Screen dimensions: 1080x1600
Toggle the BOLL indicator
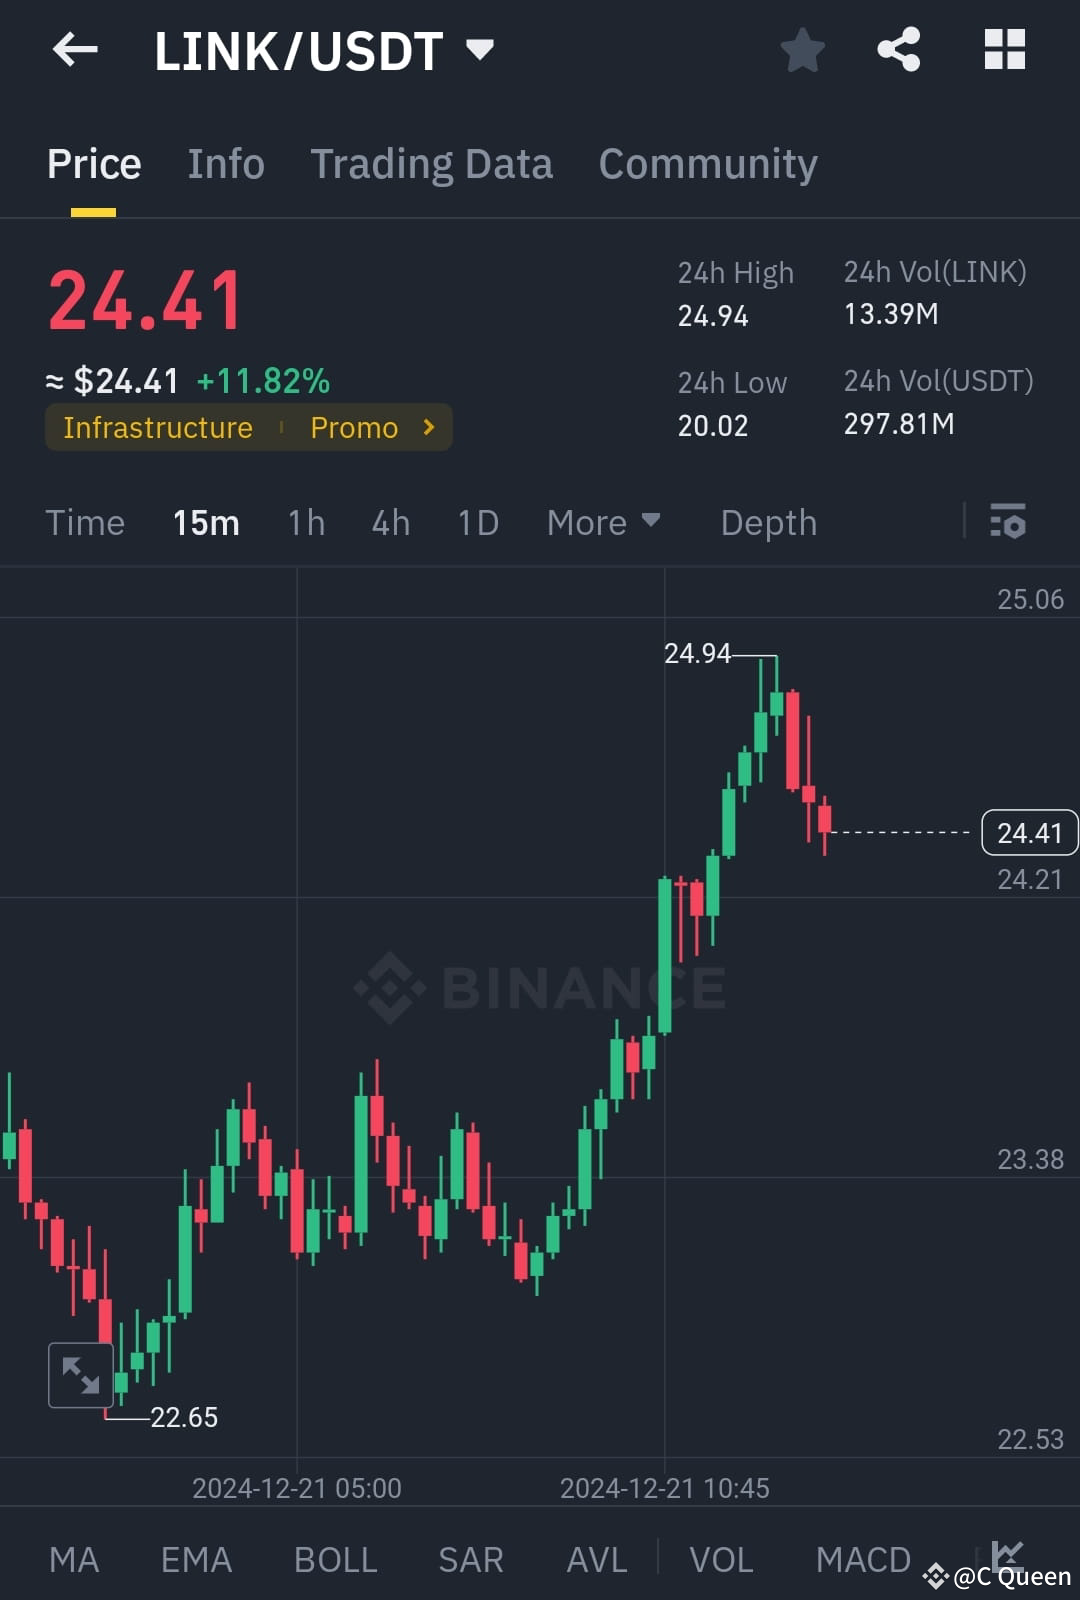pyautogui.click(x=335, y=1558)
